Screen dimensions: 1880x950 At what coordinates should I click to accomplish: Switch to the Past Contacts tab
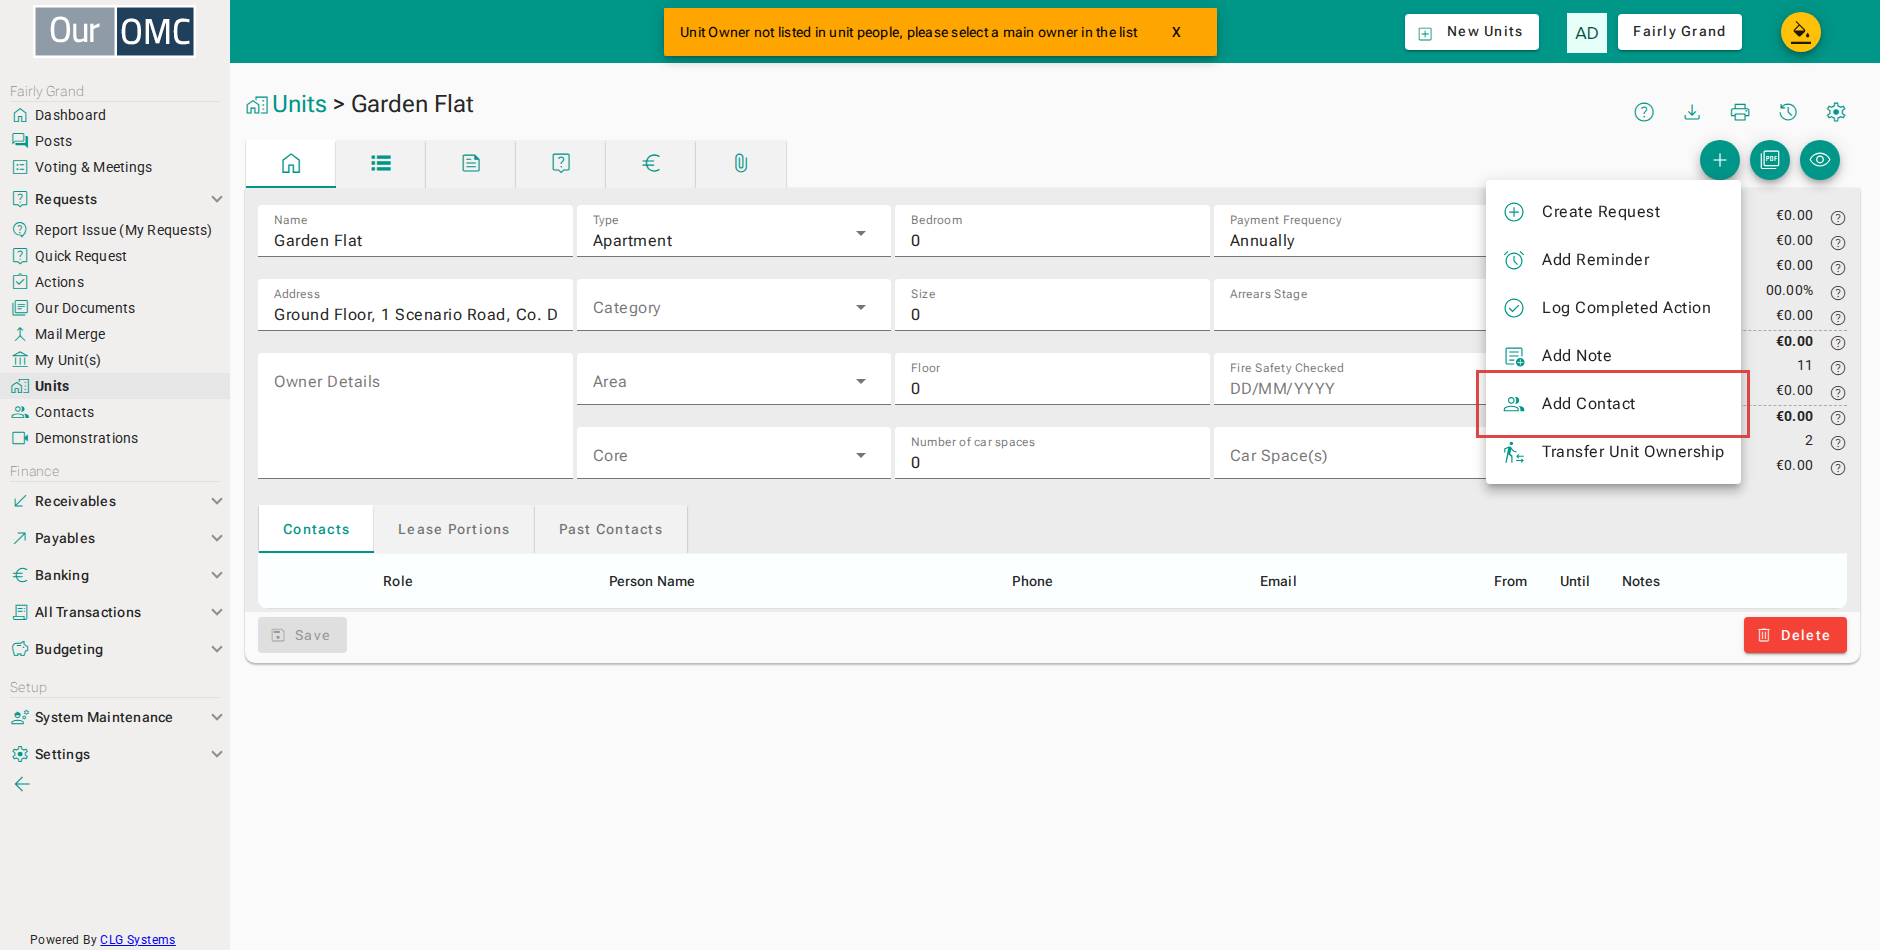611,529
